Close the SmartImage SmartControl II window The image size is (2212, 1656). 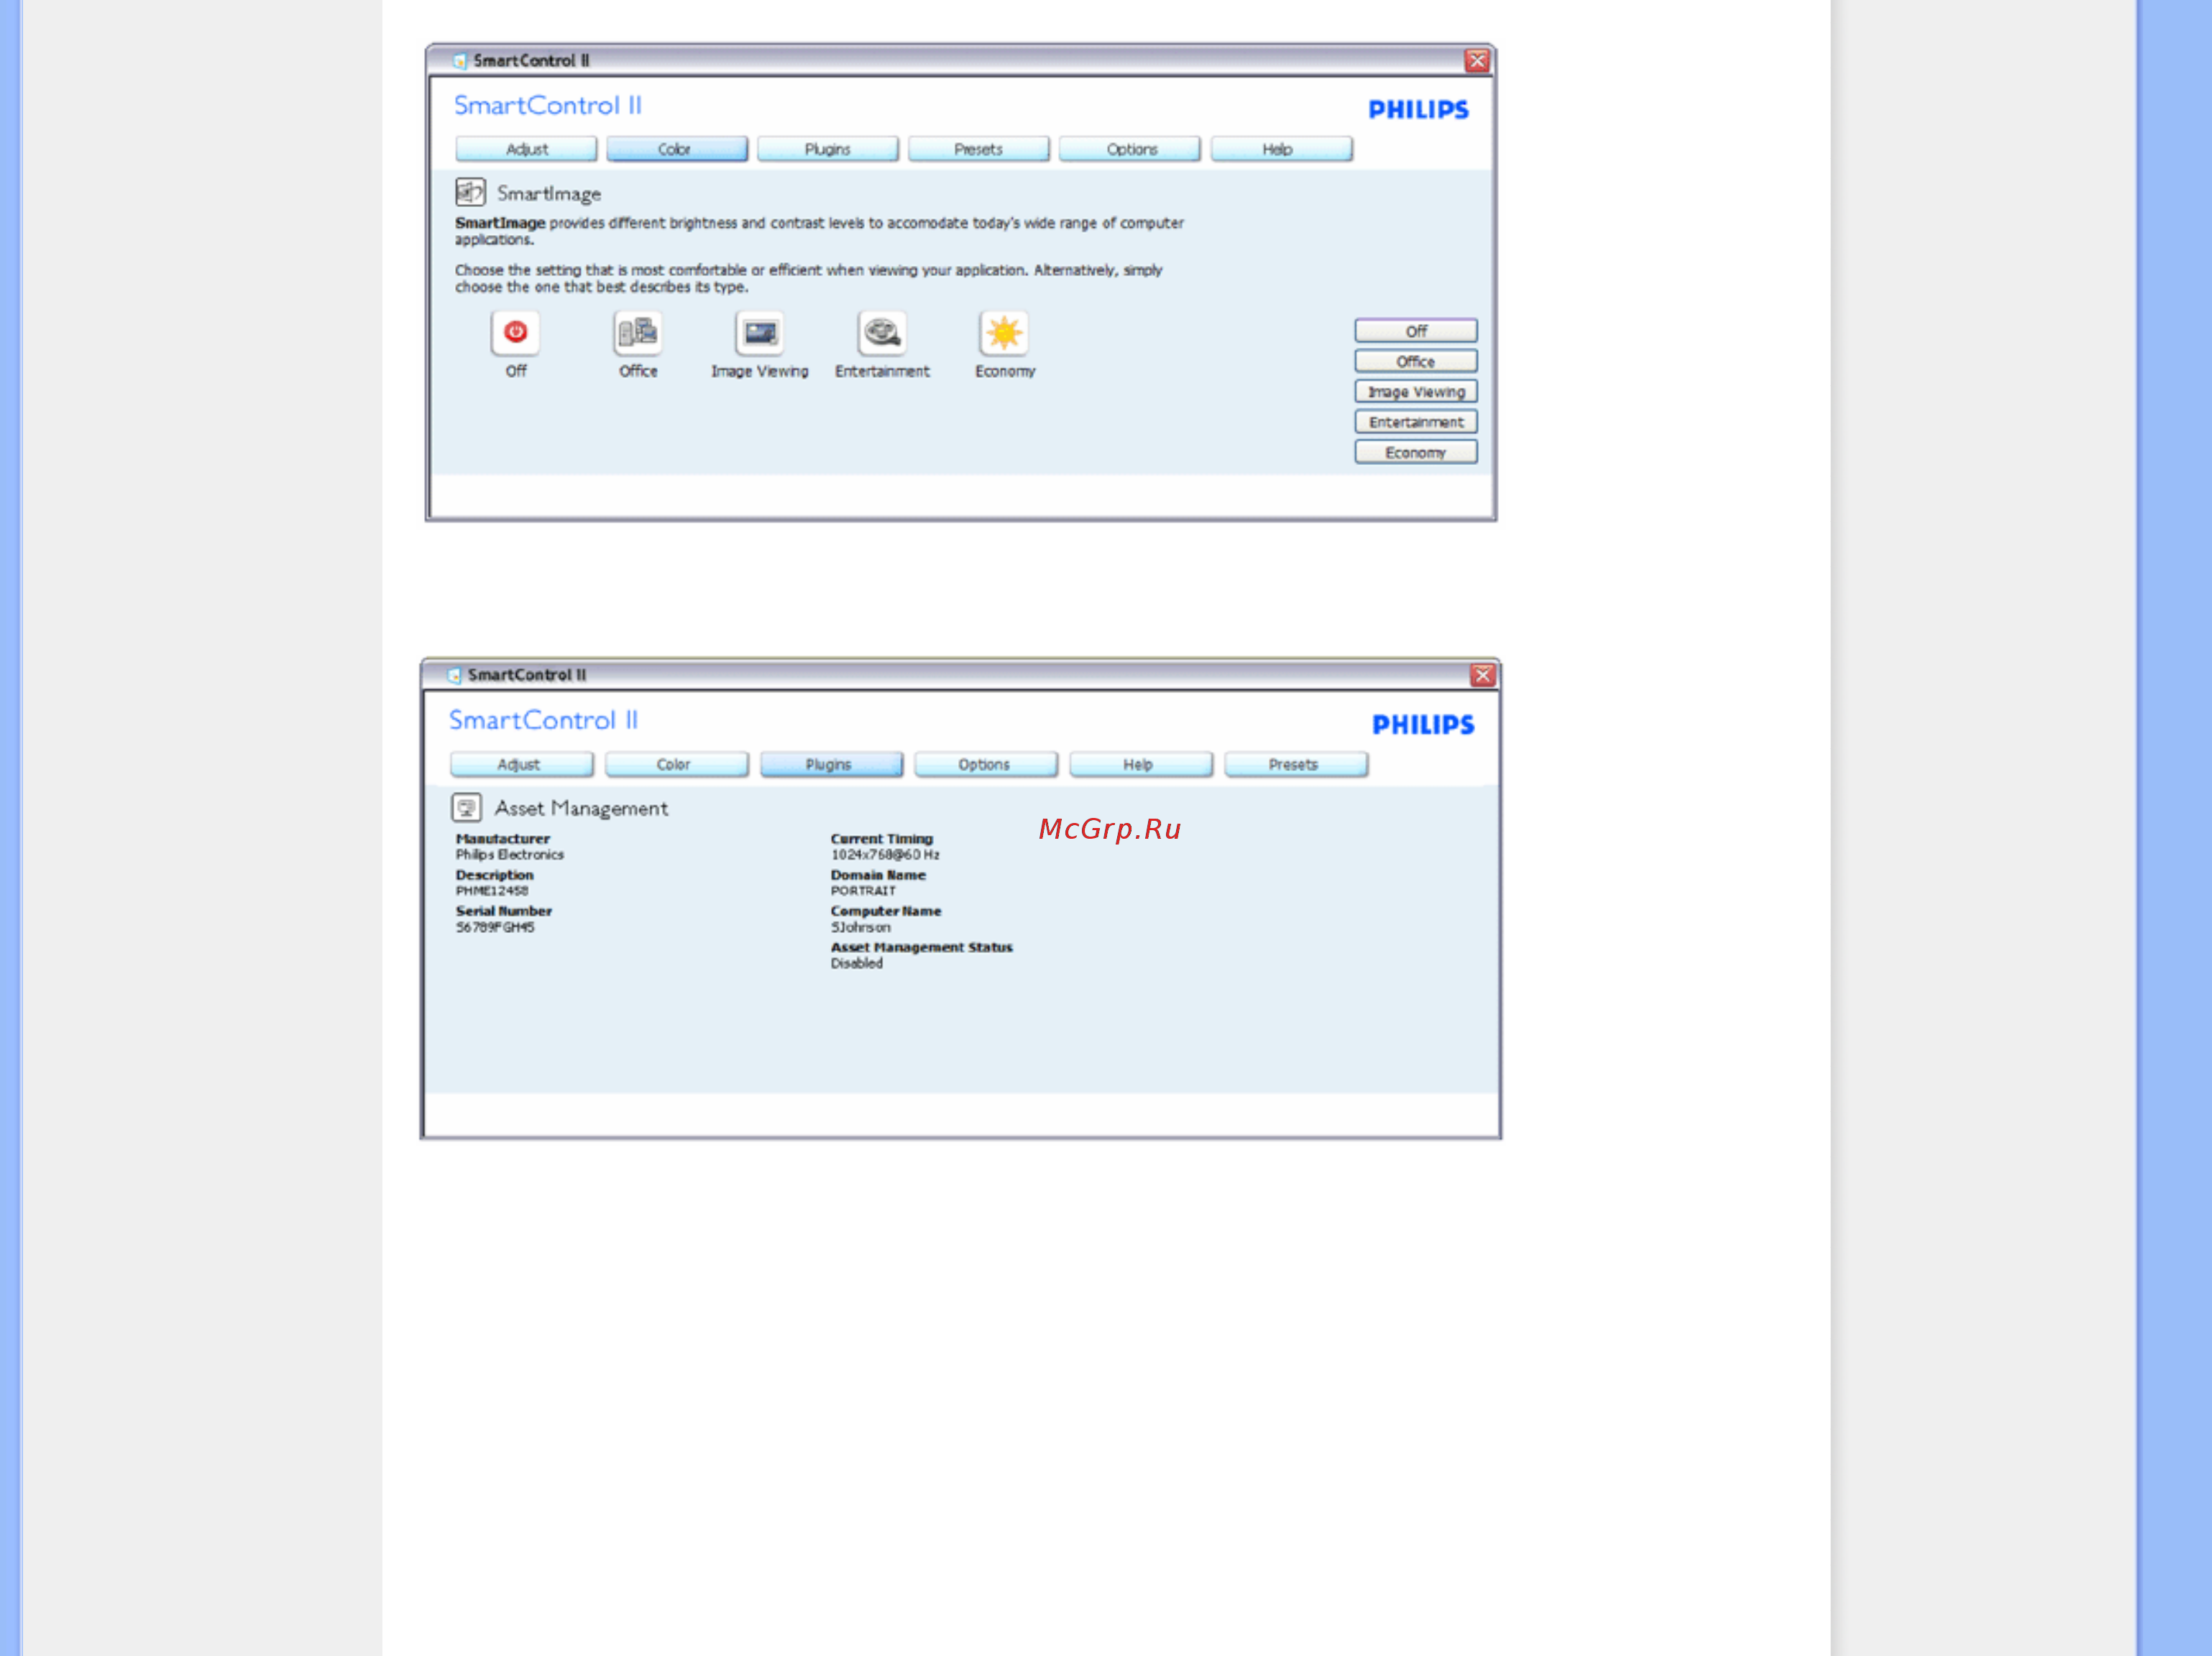tap(1476, 61)
